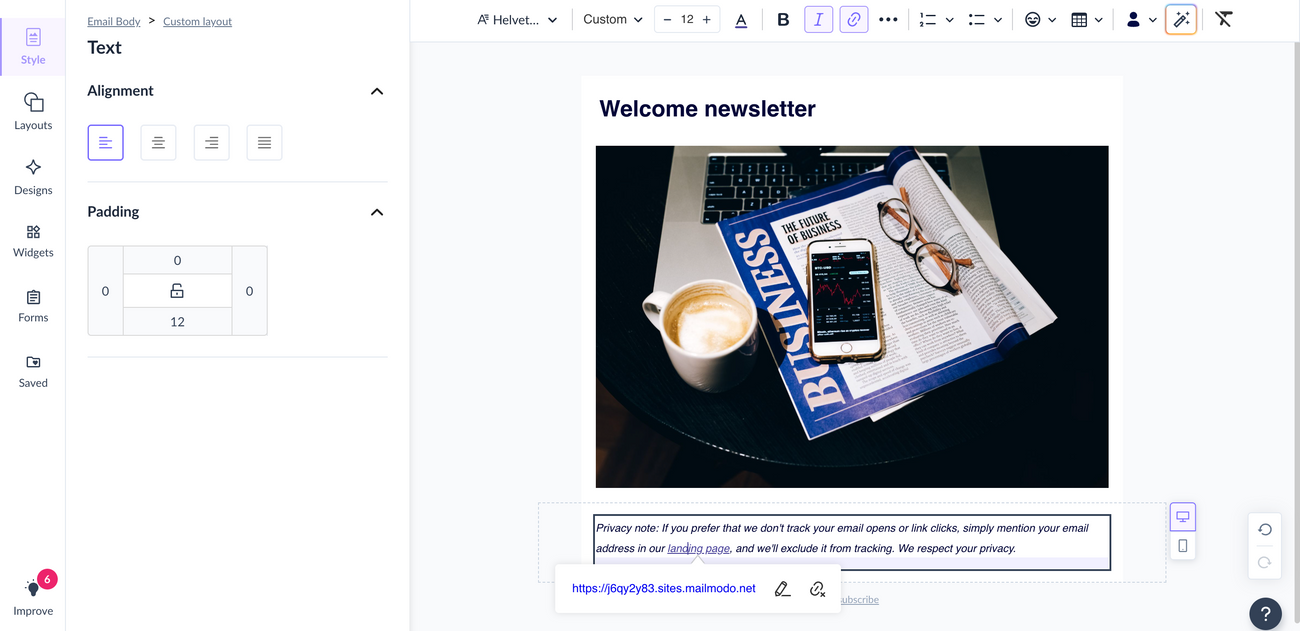Screen dimensions: 1300x631
Task: Open the Custom text style dropdown
Action: click(613, 20)
